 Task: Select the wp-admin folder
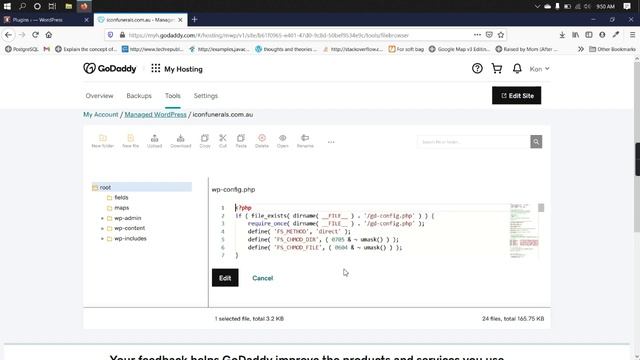coord(127,218)
